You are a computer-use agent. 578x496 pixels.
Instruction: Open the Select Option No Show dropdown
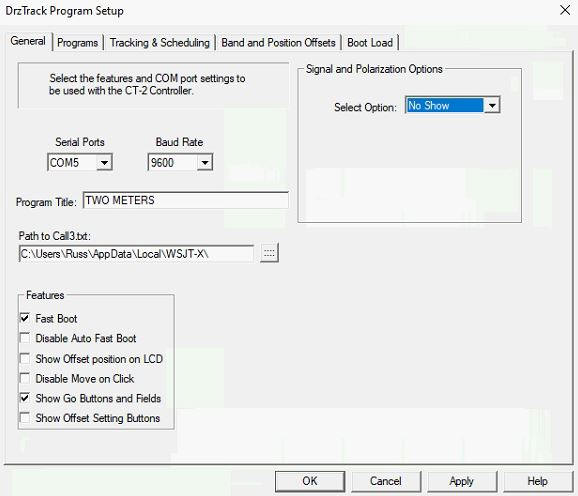(491, 106)
